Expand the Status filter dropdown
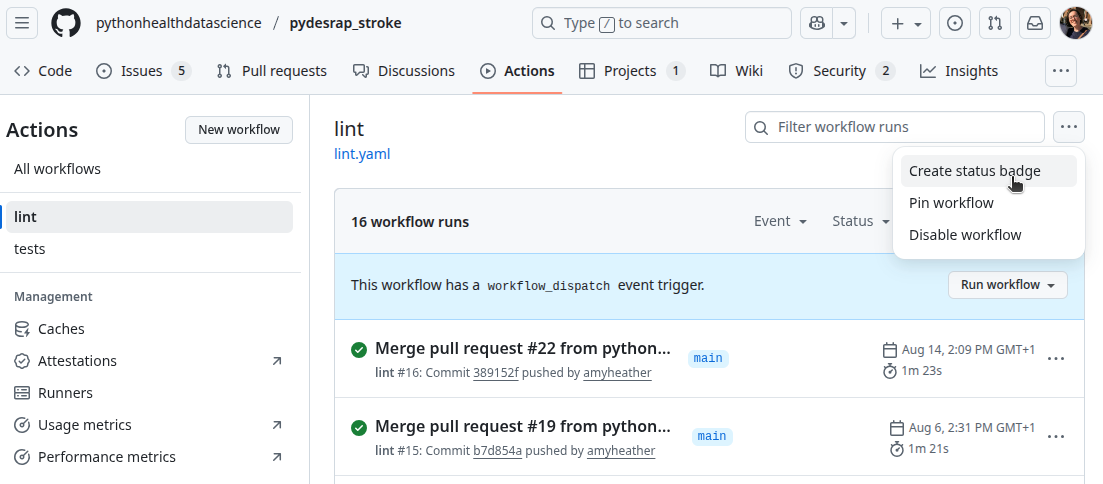Viewport: 1103px width, 484px height. pyautogui.click(x=860, y=221)
